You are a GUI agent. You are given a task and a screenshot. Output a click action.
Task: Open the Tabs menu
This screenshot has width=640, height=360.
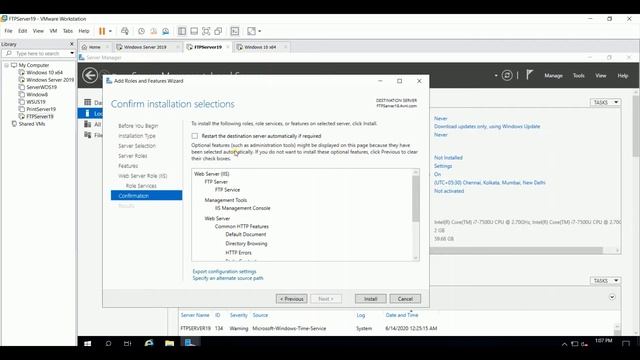(x=68, y=31)
